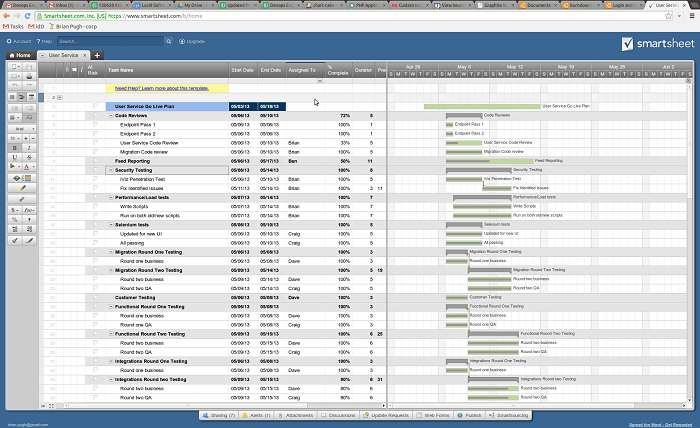Apply Percent format icon
The width and height of the screenshot is (700, 428).
point(15,220)
